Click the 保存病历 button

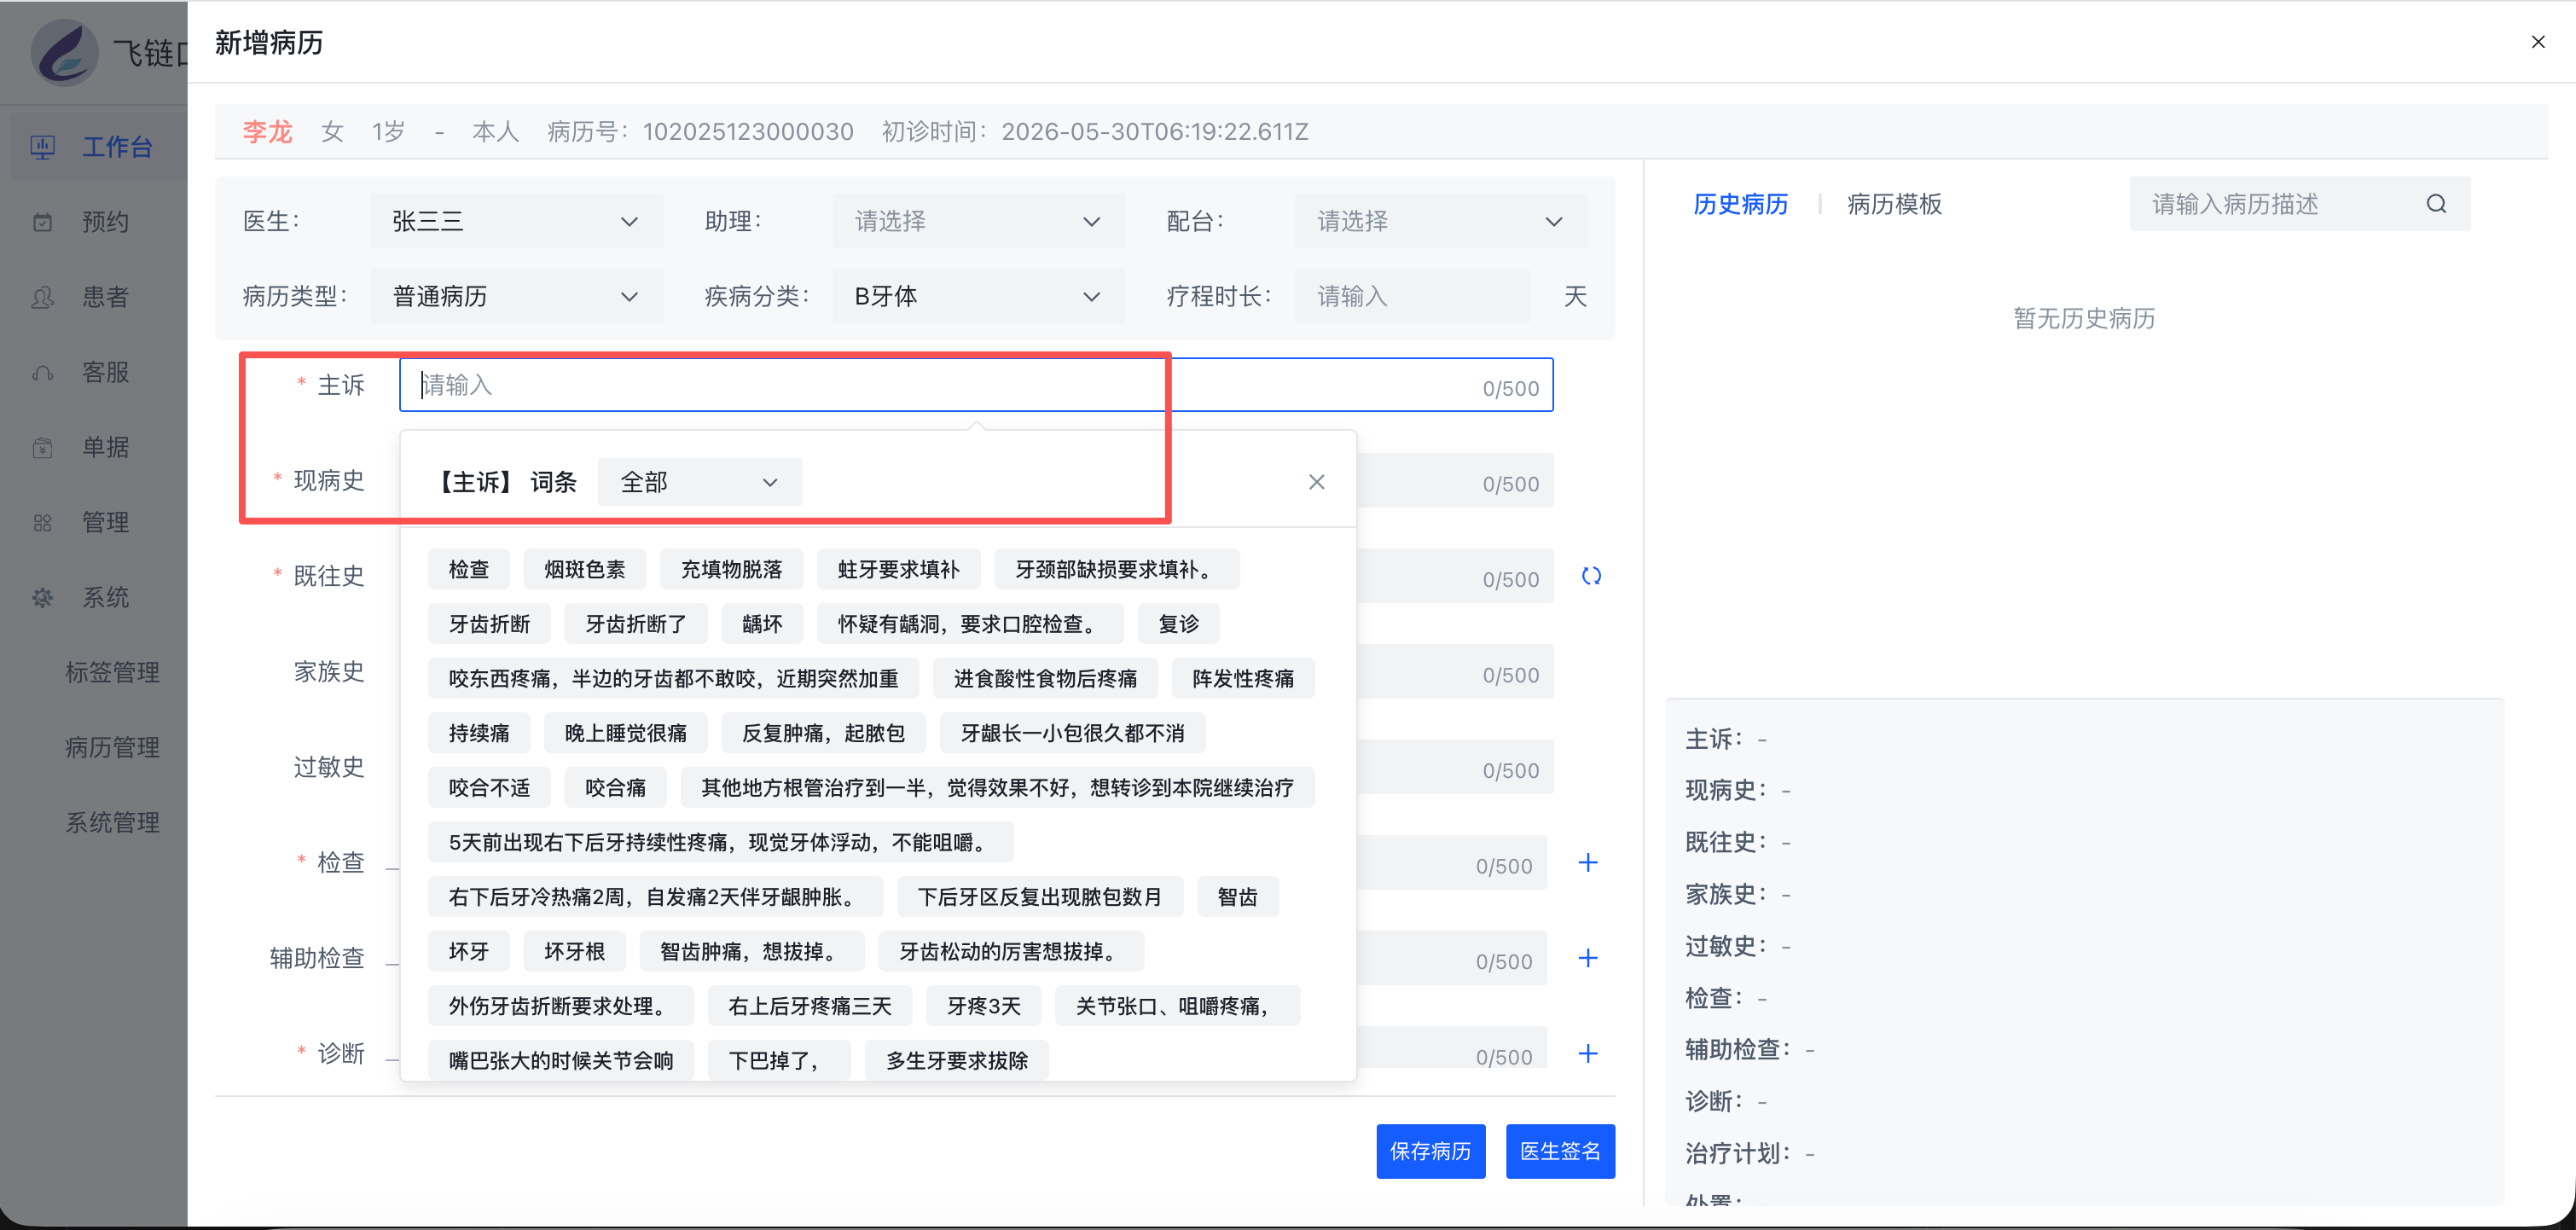tap(1430, 1151)
